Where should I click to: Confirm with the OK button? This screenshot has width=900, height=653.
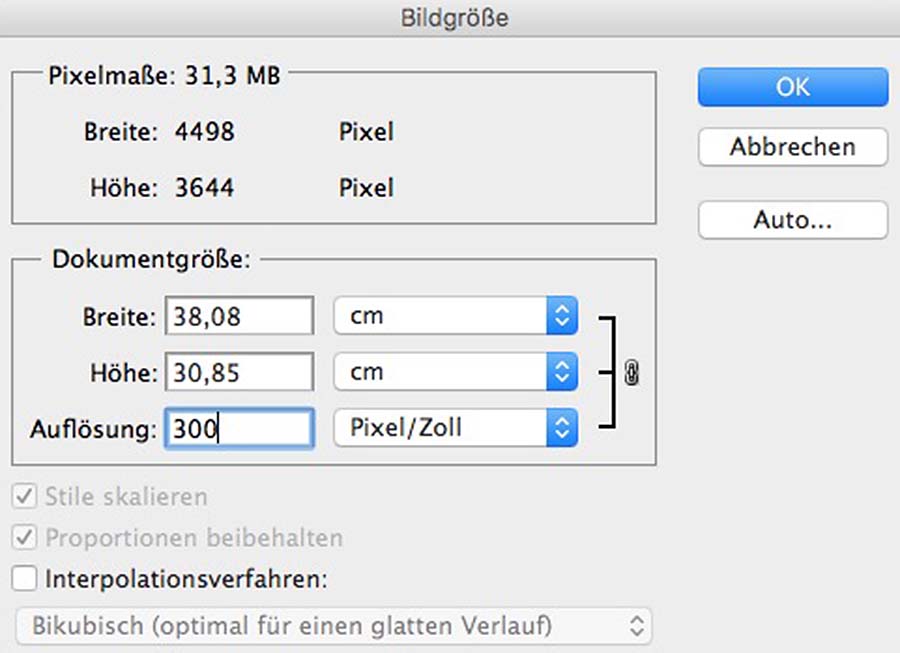pos(793,87)
